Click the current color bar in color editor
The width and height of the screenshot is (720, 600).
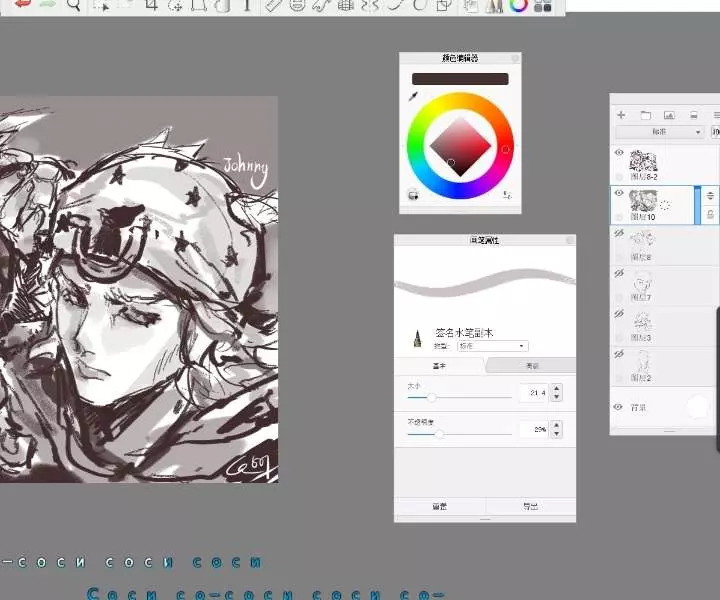tap(460, 79)
